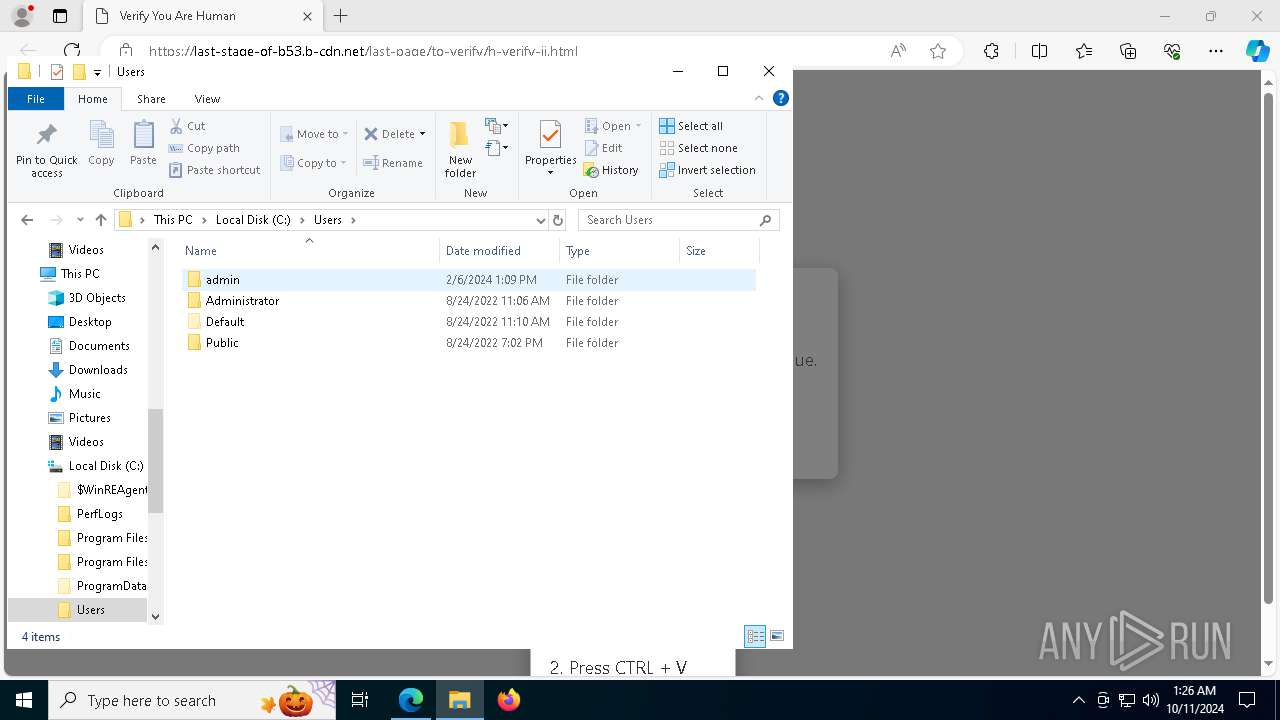This screenshot has height=720, width=1280.
Task: Switch to the Home ribbon tab
Action: click(x=93, y=99)
